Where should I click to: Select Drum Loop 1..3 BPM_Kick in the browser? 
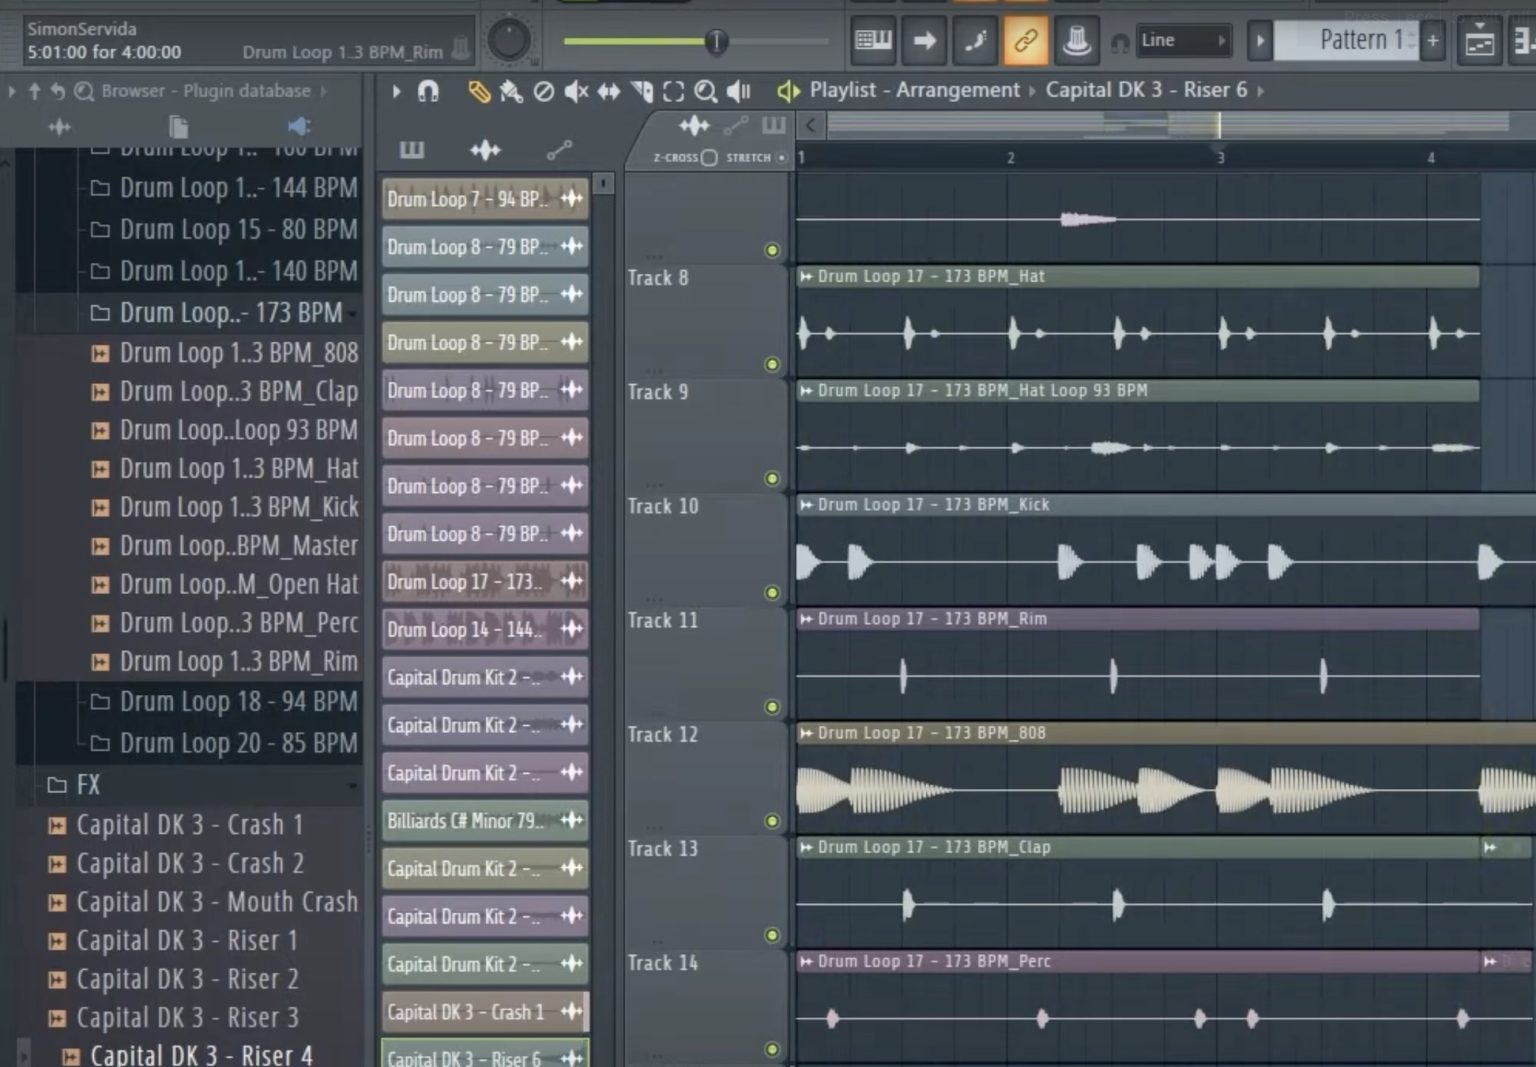pos(240,507)
